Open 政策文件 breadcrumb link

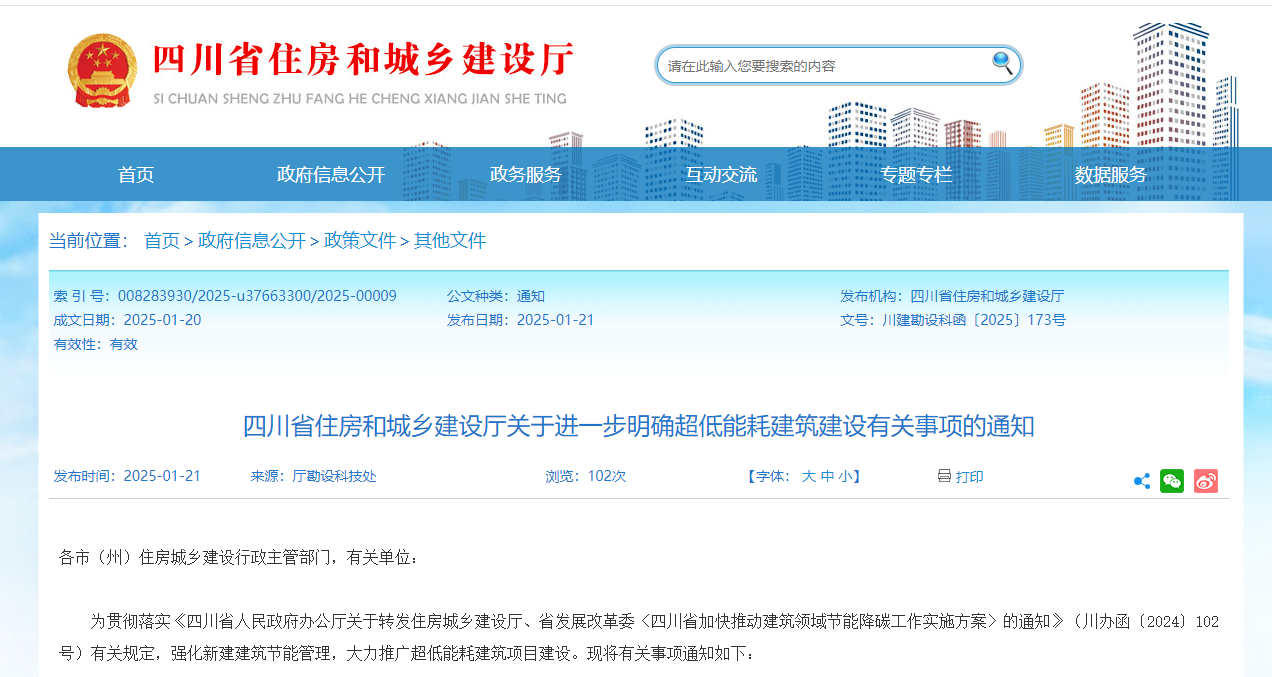tap(359, 240)
